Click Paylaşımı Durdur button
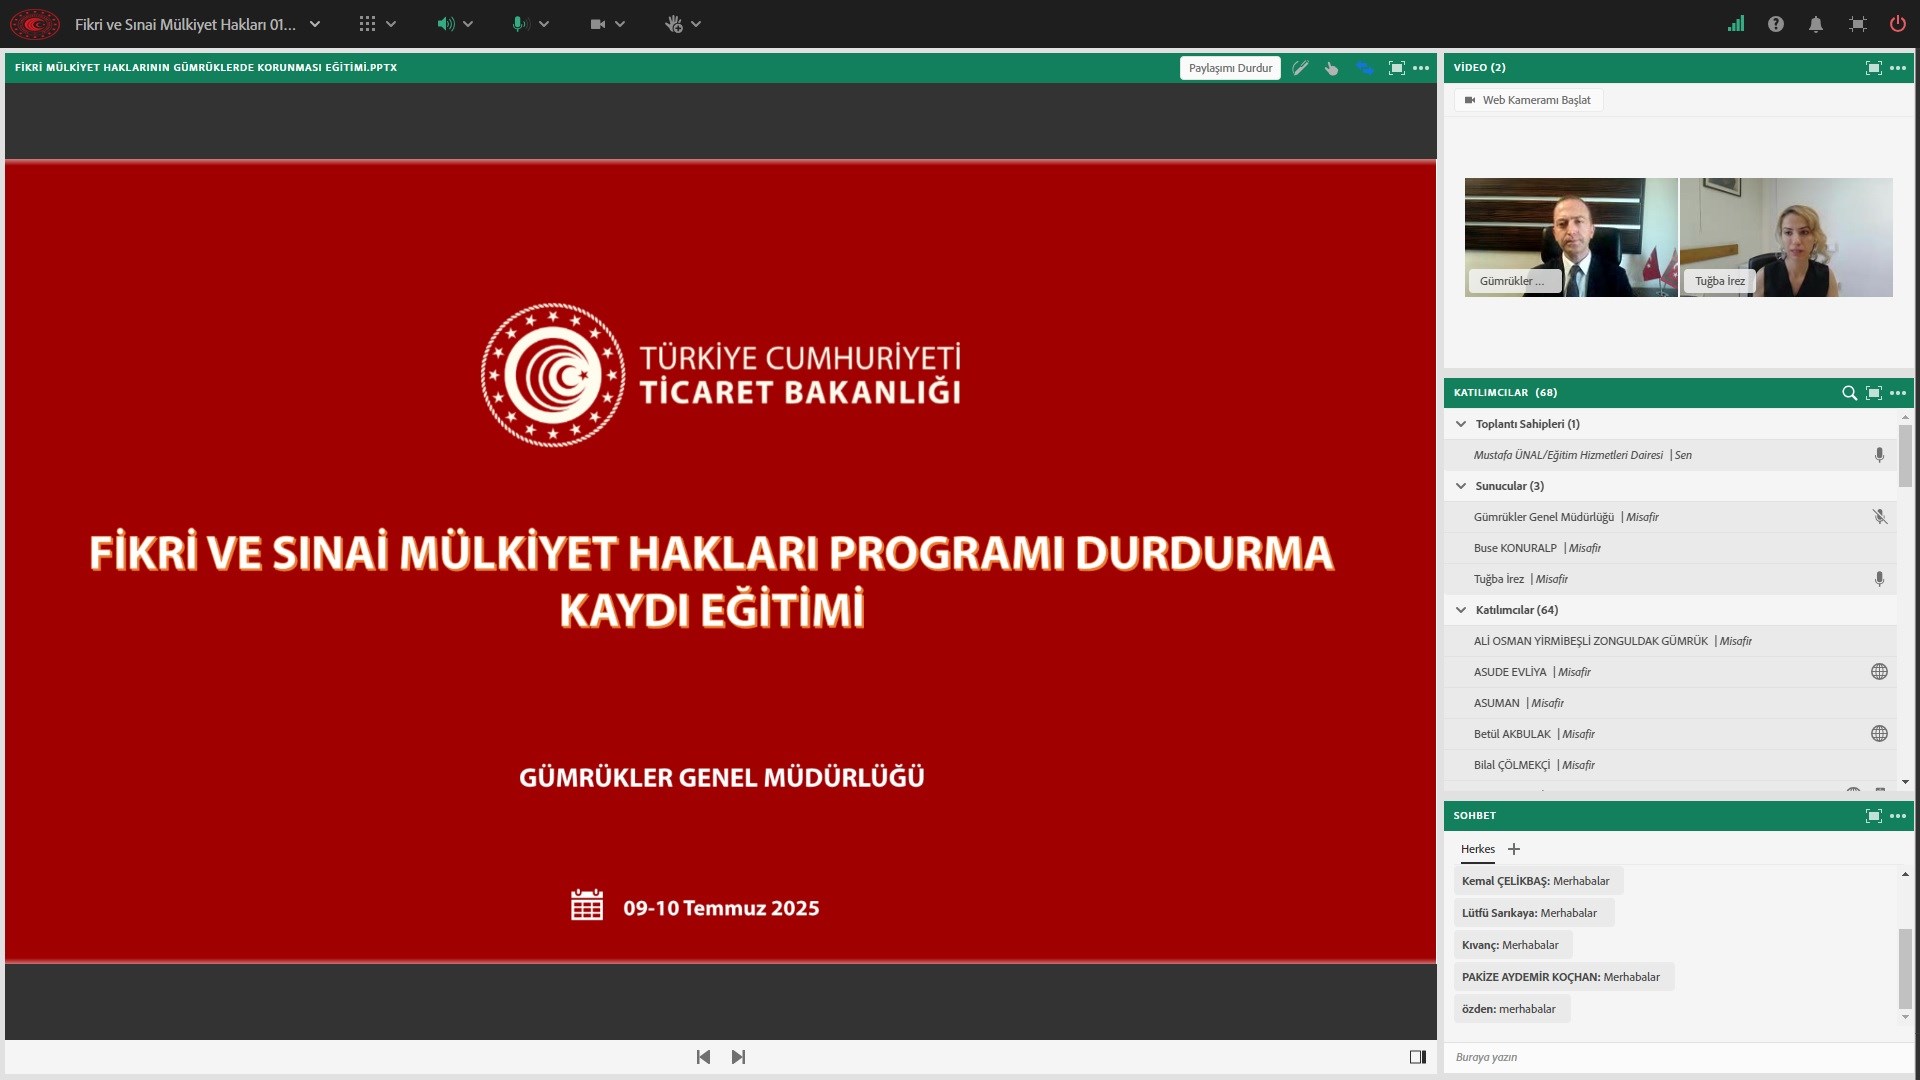 pos(1230,68)
